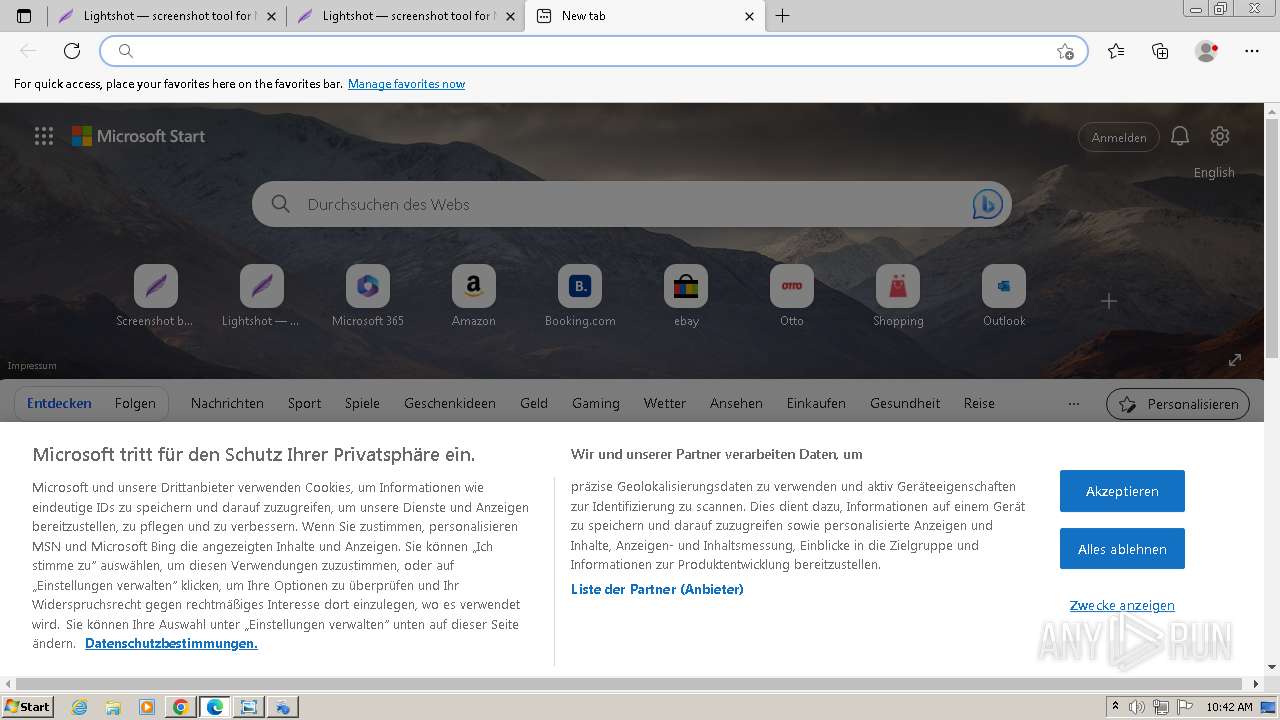Open the Favorites list icon

click(1116, 51)
